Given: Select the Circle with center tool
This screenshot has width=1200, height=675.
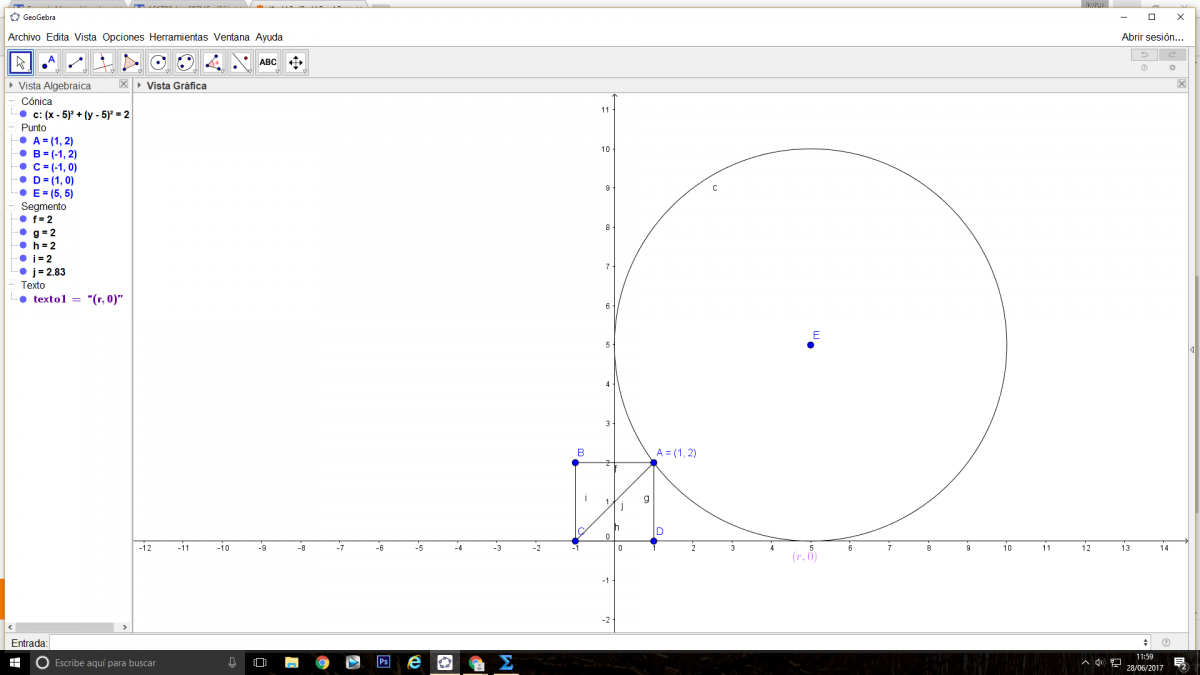Looking at the screenshot, I should [158, 63].
